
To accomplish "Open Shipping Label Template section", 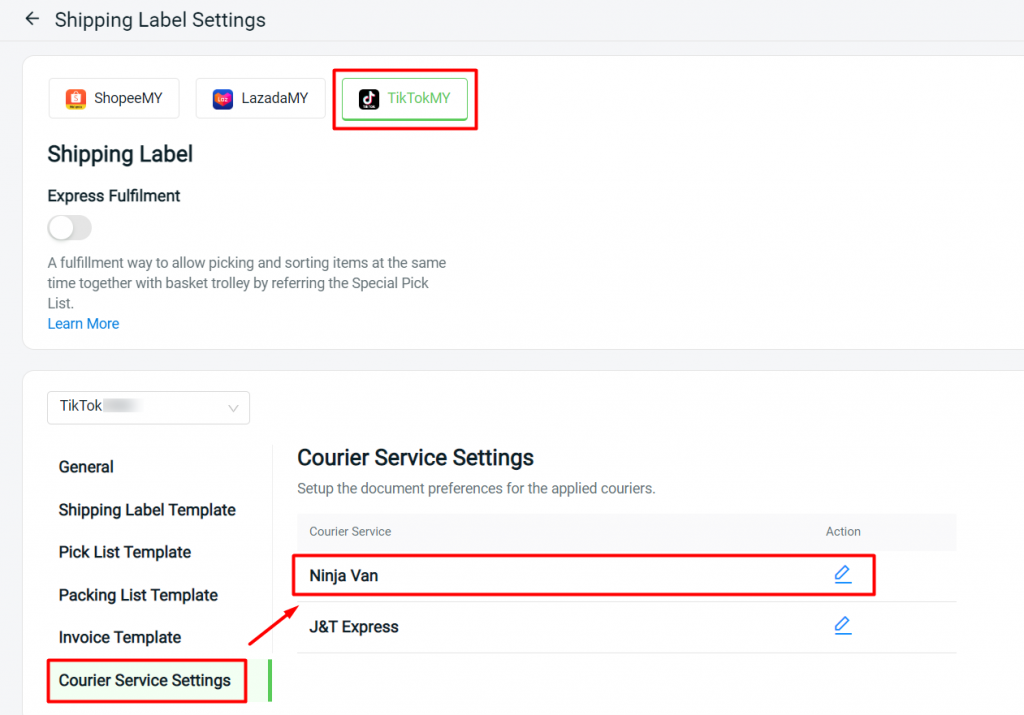I will pos(147,510).
